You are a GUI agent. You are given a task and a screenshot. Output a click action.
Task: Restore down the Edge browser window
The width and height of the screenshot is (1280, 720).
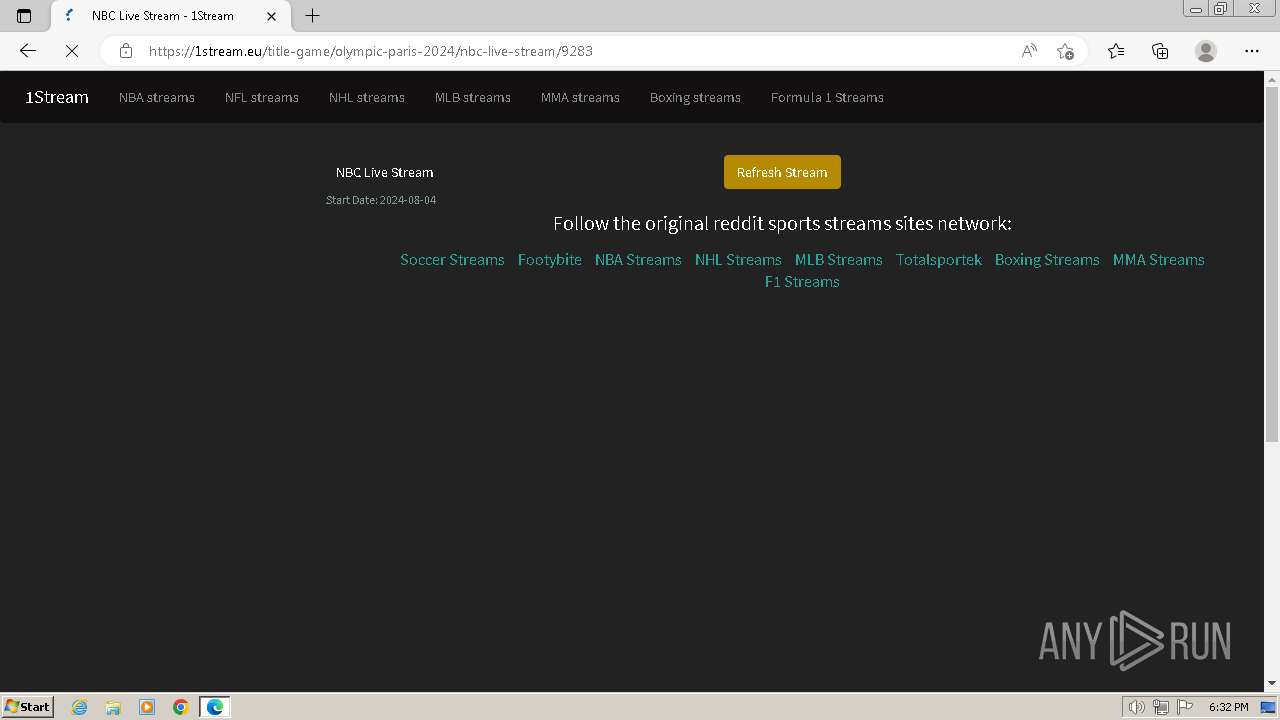[x=1221, y=9]
